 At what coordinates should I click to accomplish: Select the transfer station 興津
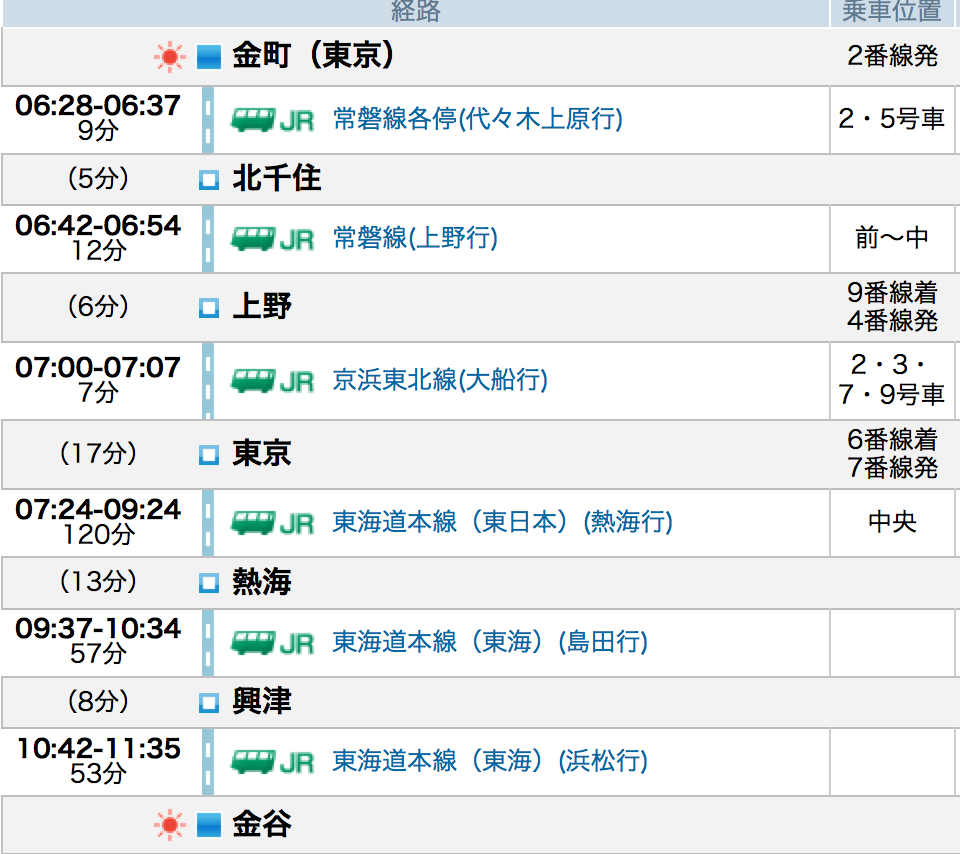coord(262,702)
